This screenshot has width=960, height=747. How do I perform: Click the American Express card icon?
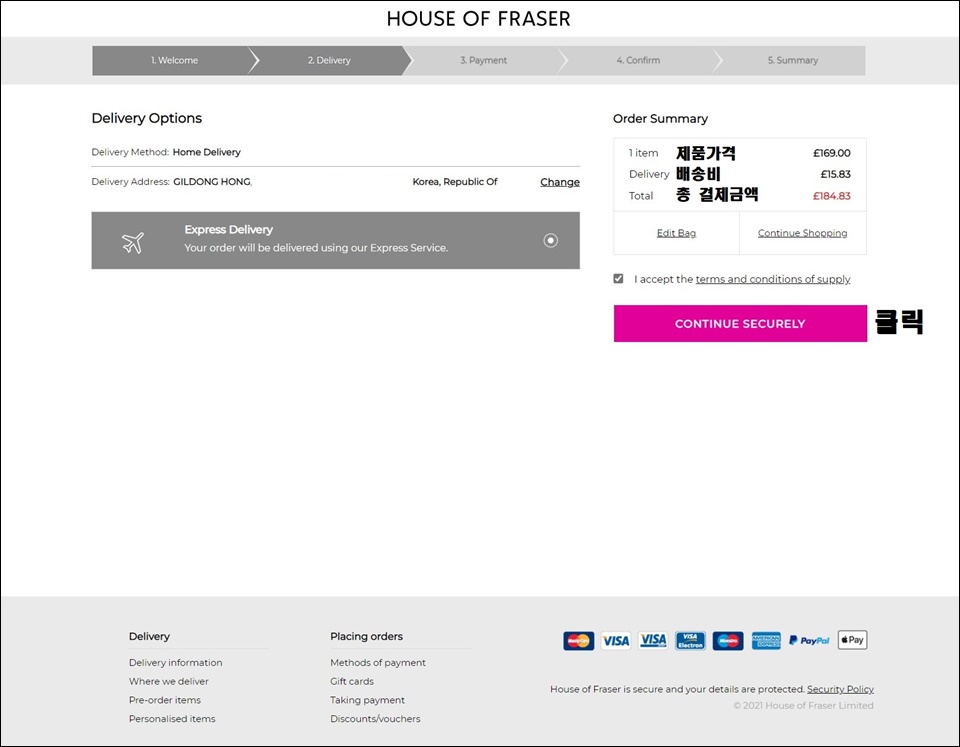766,640
